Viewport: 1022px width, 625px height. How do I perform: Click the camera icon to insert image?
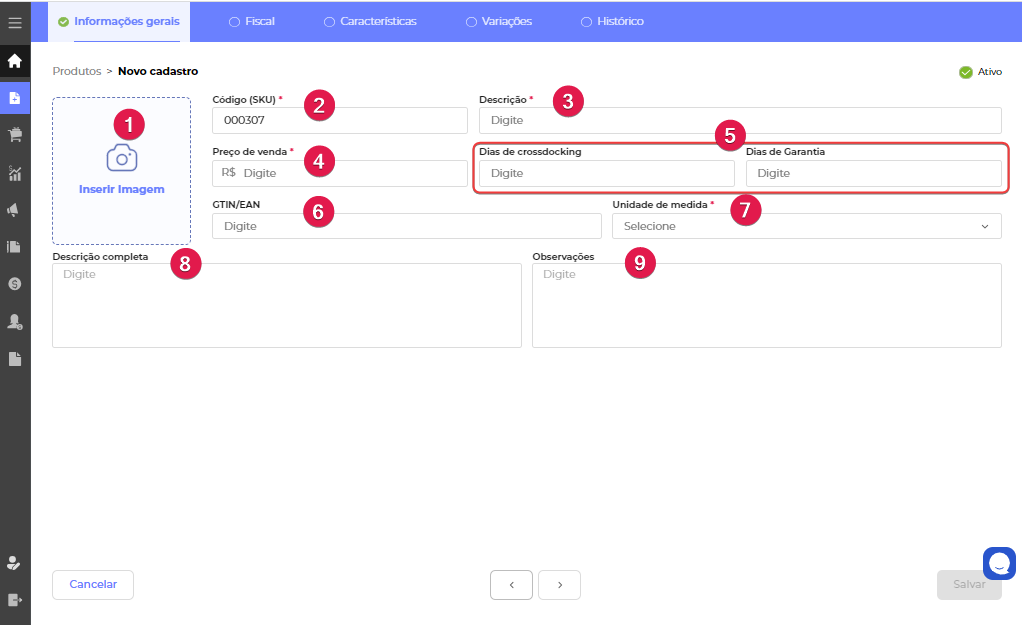point(121,158)
